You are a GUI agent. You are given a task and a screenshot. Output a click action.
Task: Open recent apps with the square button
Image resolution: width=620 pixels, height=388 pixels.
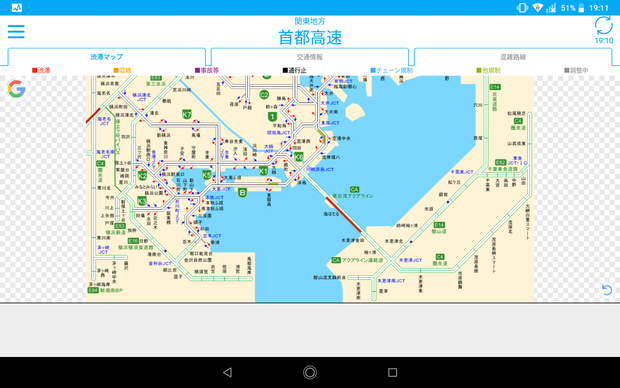(392, 372)
